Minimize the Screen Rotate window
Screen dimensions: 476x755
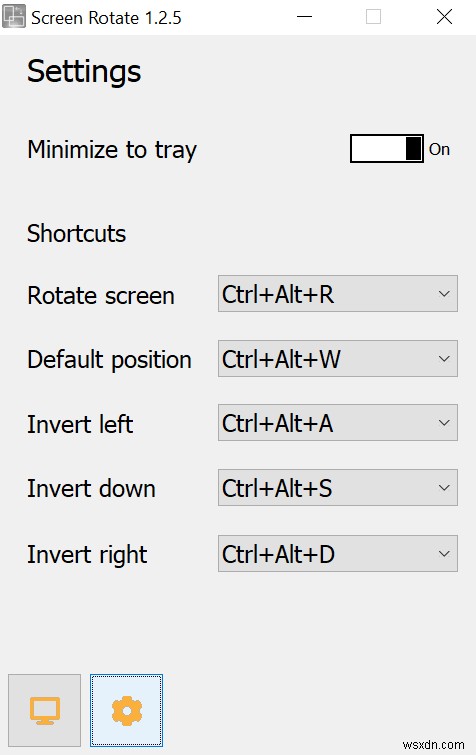tap(304, 17)
